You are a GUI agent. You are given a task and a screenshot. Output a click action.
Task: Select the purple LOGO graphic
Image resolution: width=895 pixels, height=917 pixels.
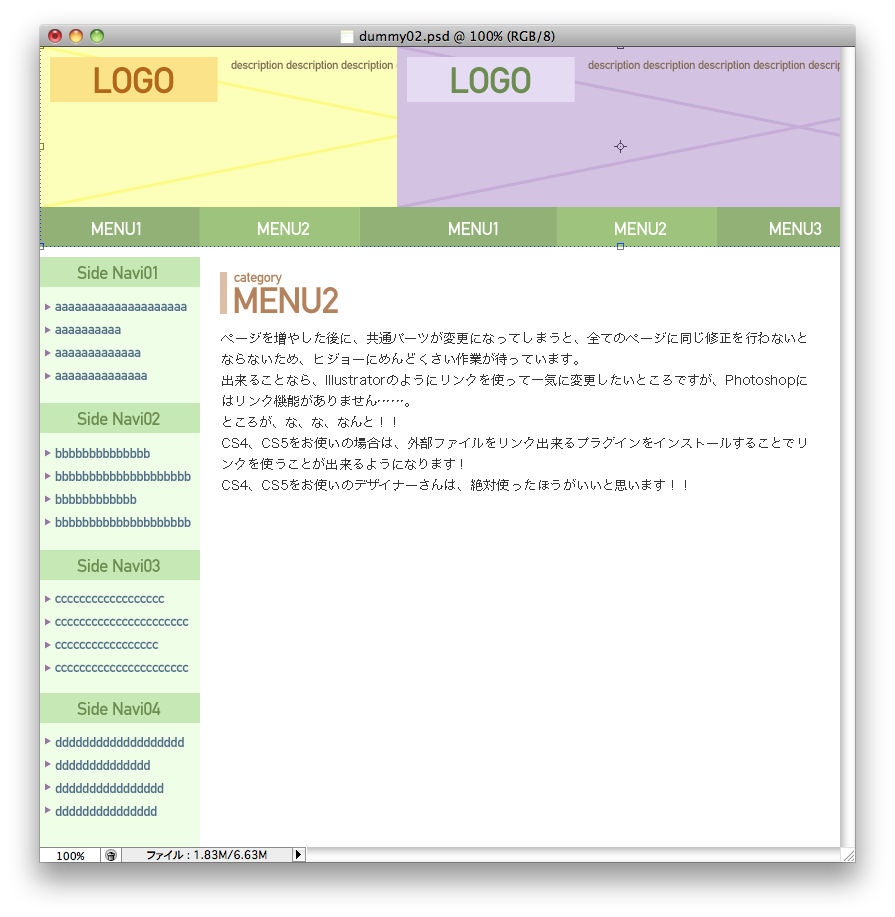(489, 79)
